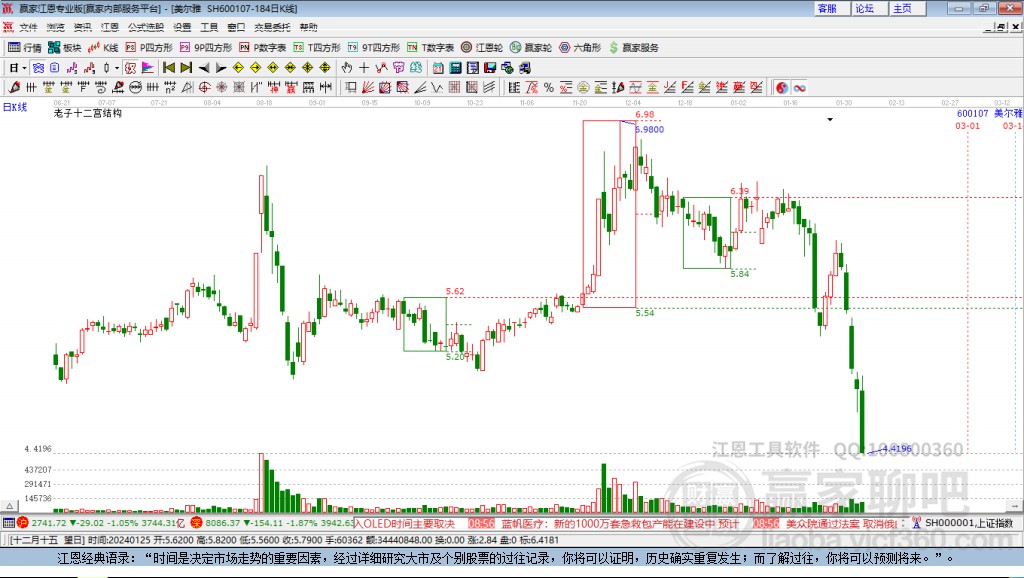The image size is (1024, 578).
Task: Open the 9P四方形 tool
Action: [206, 48]
